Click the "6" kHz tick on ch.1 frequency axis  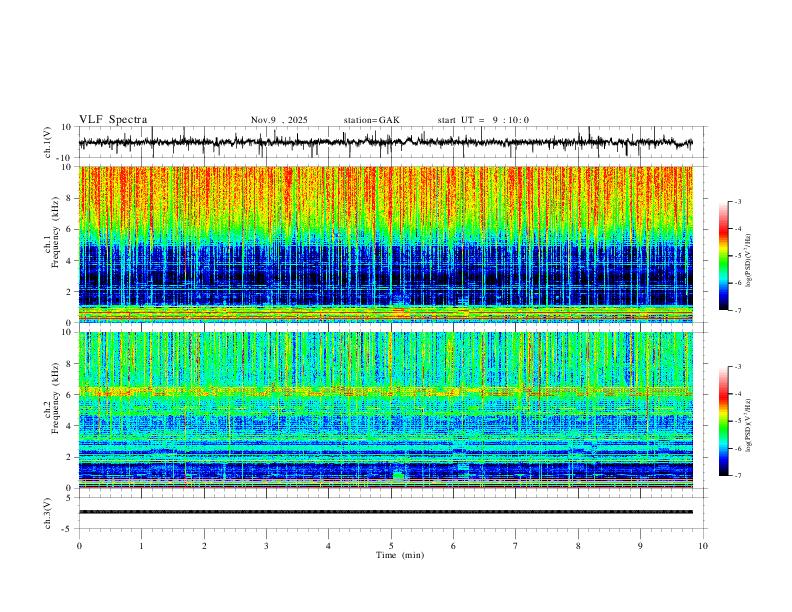pos(70,229)
